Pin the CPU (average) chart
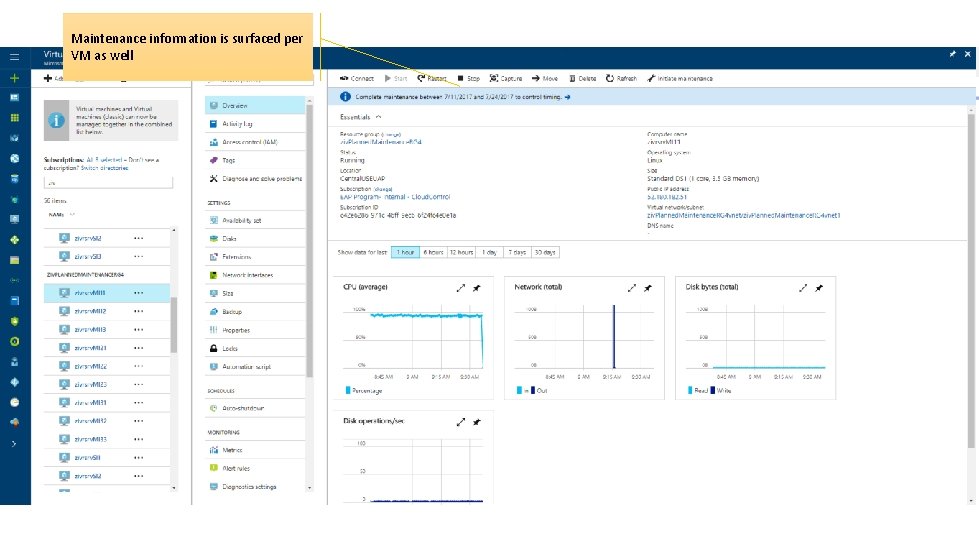This screenshot has width=979, height=551. tap(477, 288)
